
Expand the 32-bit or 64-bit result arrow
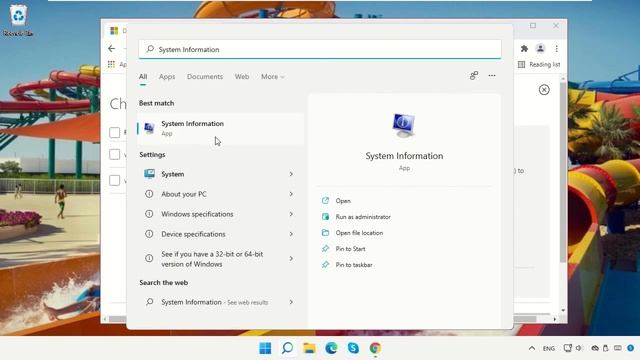pyautogui.click(x=291, y=258)
